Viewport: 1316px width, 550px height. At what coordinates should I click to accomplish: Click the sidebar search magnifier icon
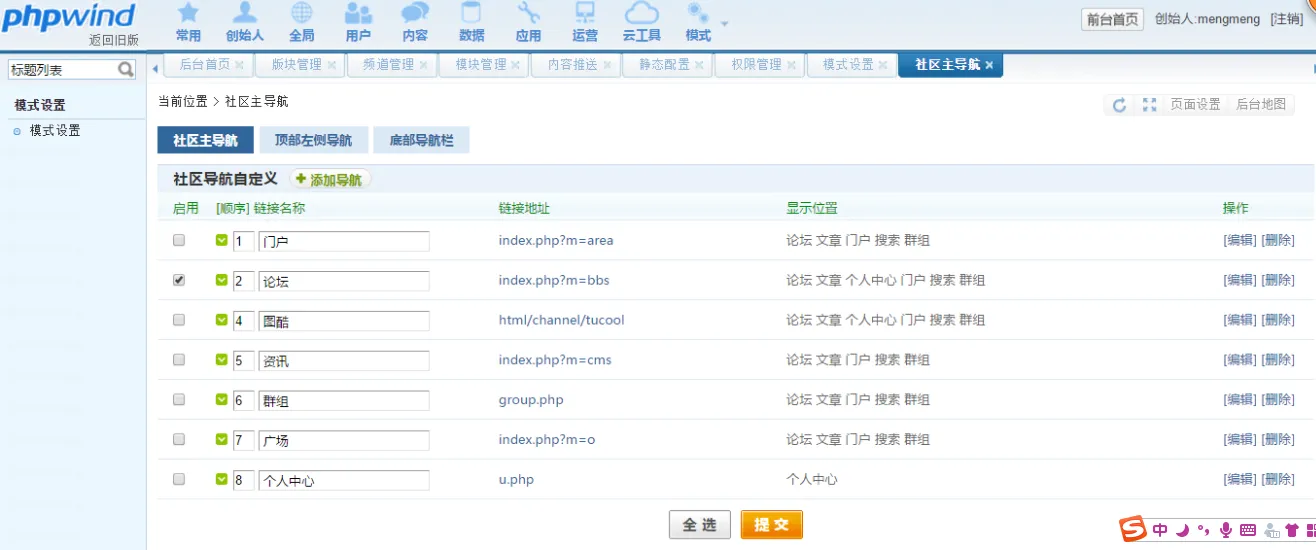pos(126,69)
